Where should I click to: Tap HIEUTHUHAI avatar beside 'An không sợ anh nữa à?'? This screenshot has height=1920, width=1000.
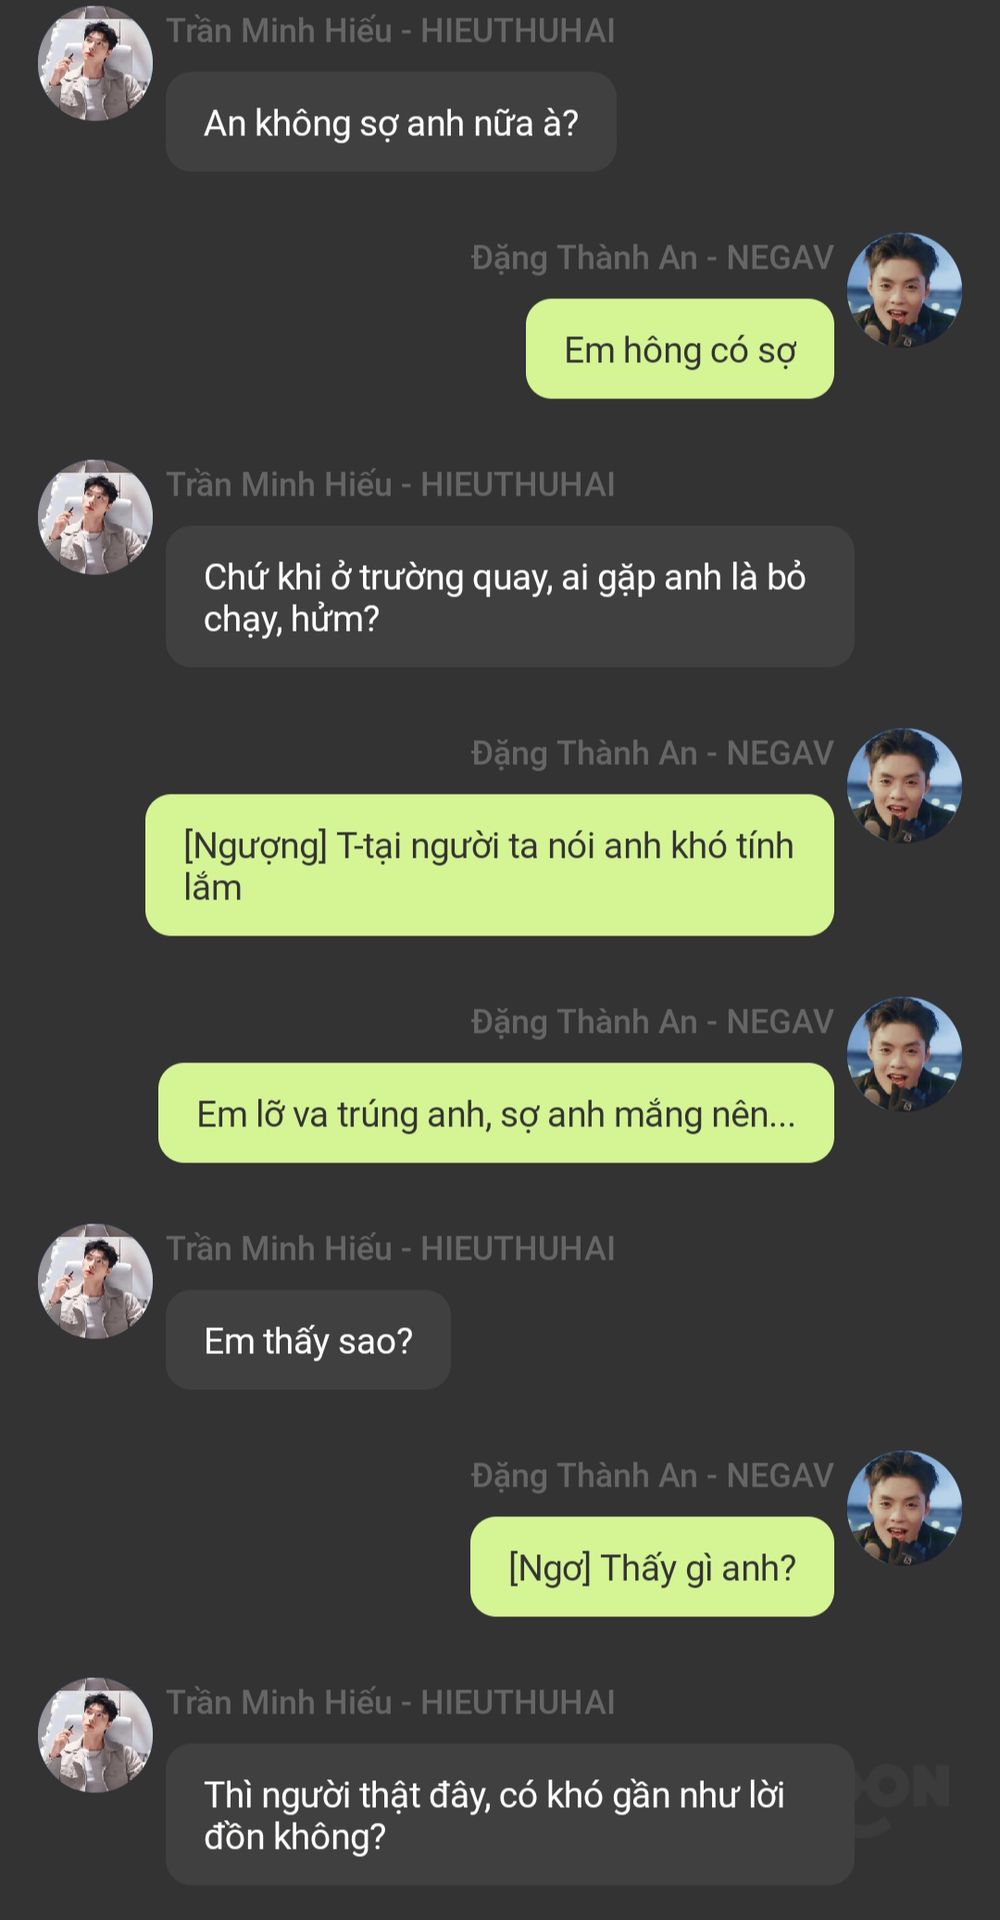(95, 63)
